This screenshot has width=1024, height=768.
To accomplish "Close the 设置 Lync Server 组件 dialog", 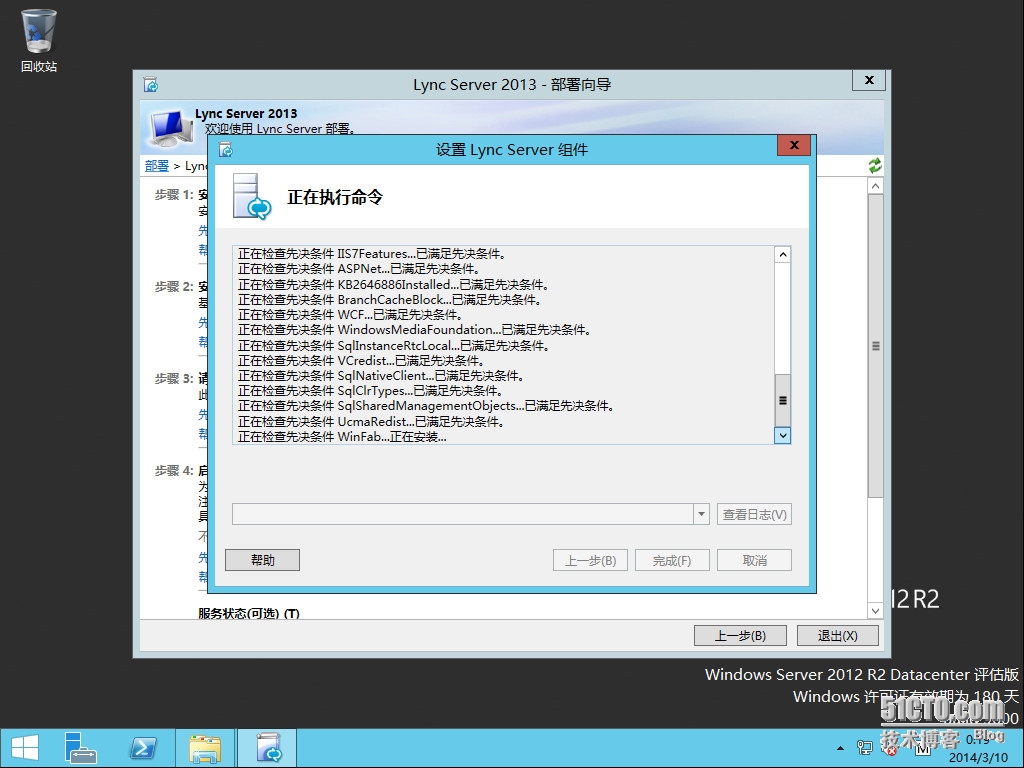I will click(x=793, y=145).
